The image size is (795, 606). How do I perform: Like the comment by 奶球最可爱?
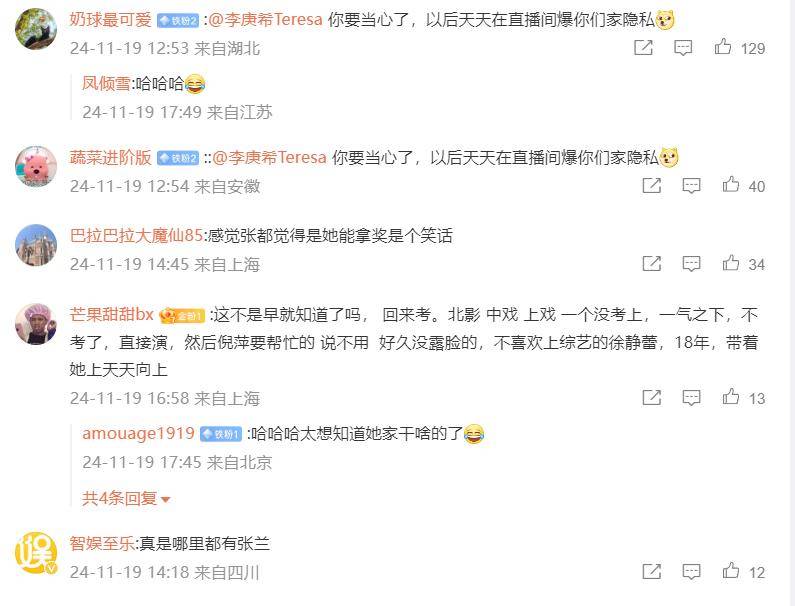722,47
